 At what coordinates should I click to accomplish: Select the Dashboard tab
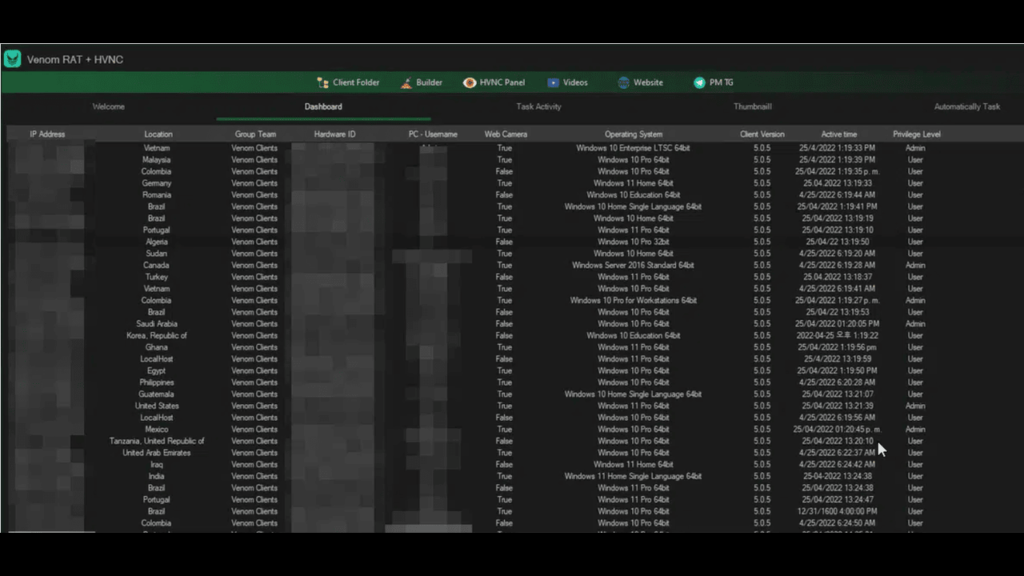[x=323, y=106]
